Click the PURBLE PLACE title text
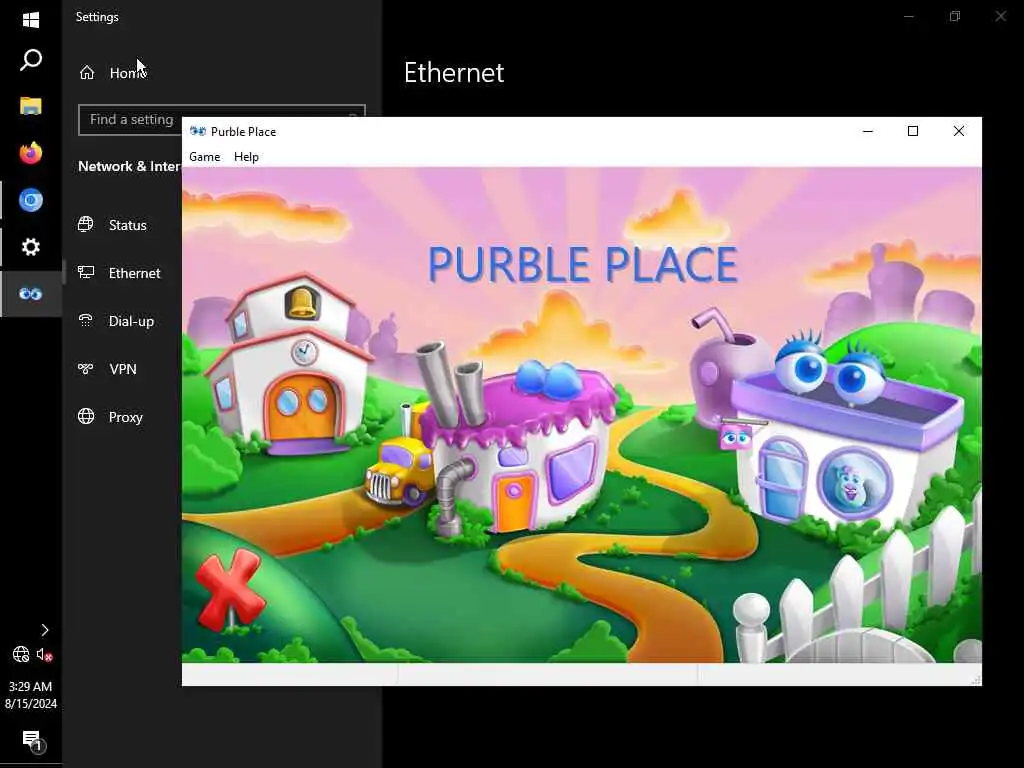1024x768 pixels. click(583, 264)
